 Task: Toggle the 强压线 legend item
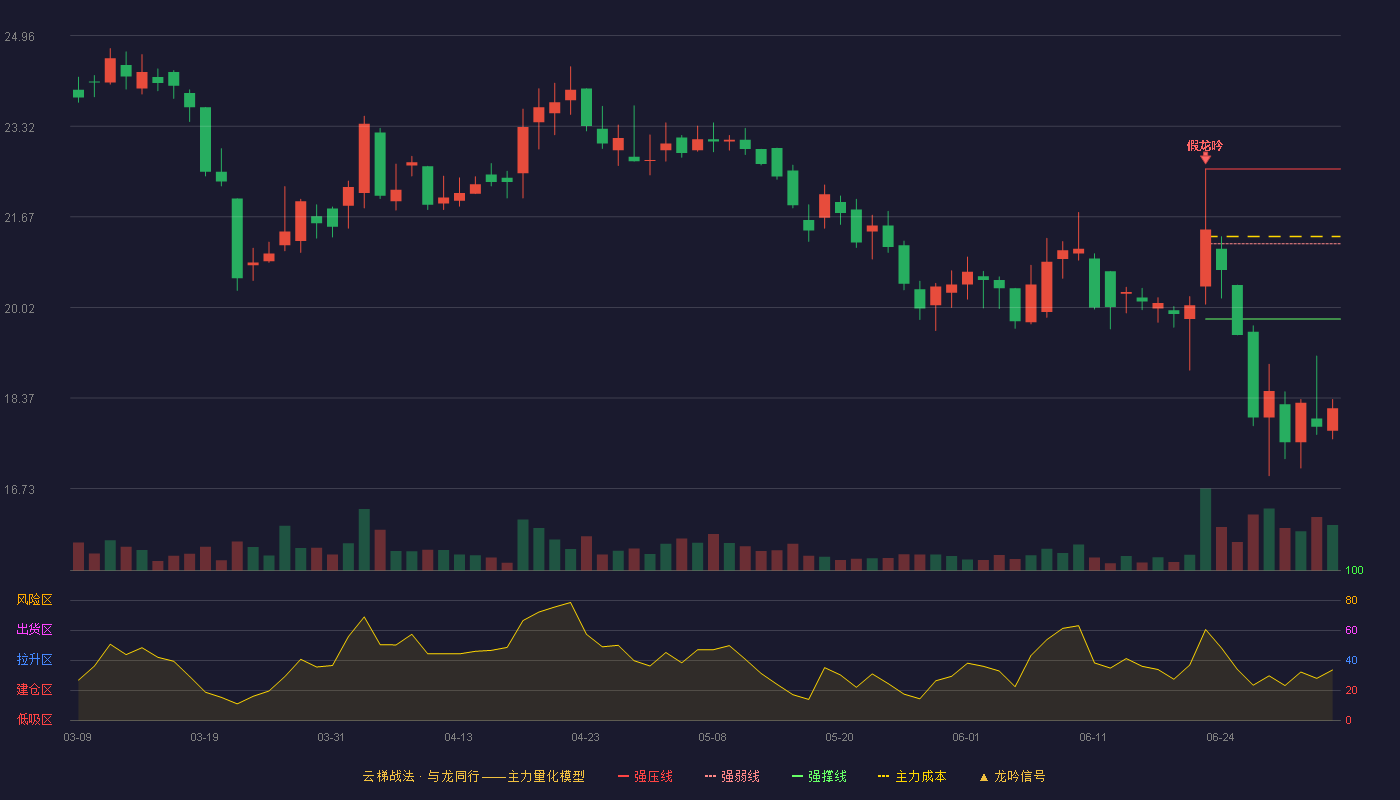[x=645, y=776]
